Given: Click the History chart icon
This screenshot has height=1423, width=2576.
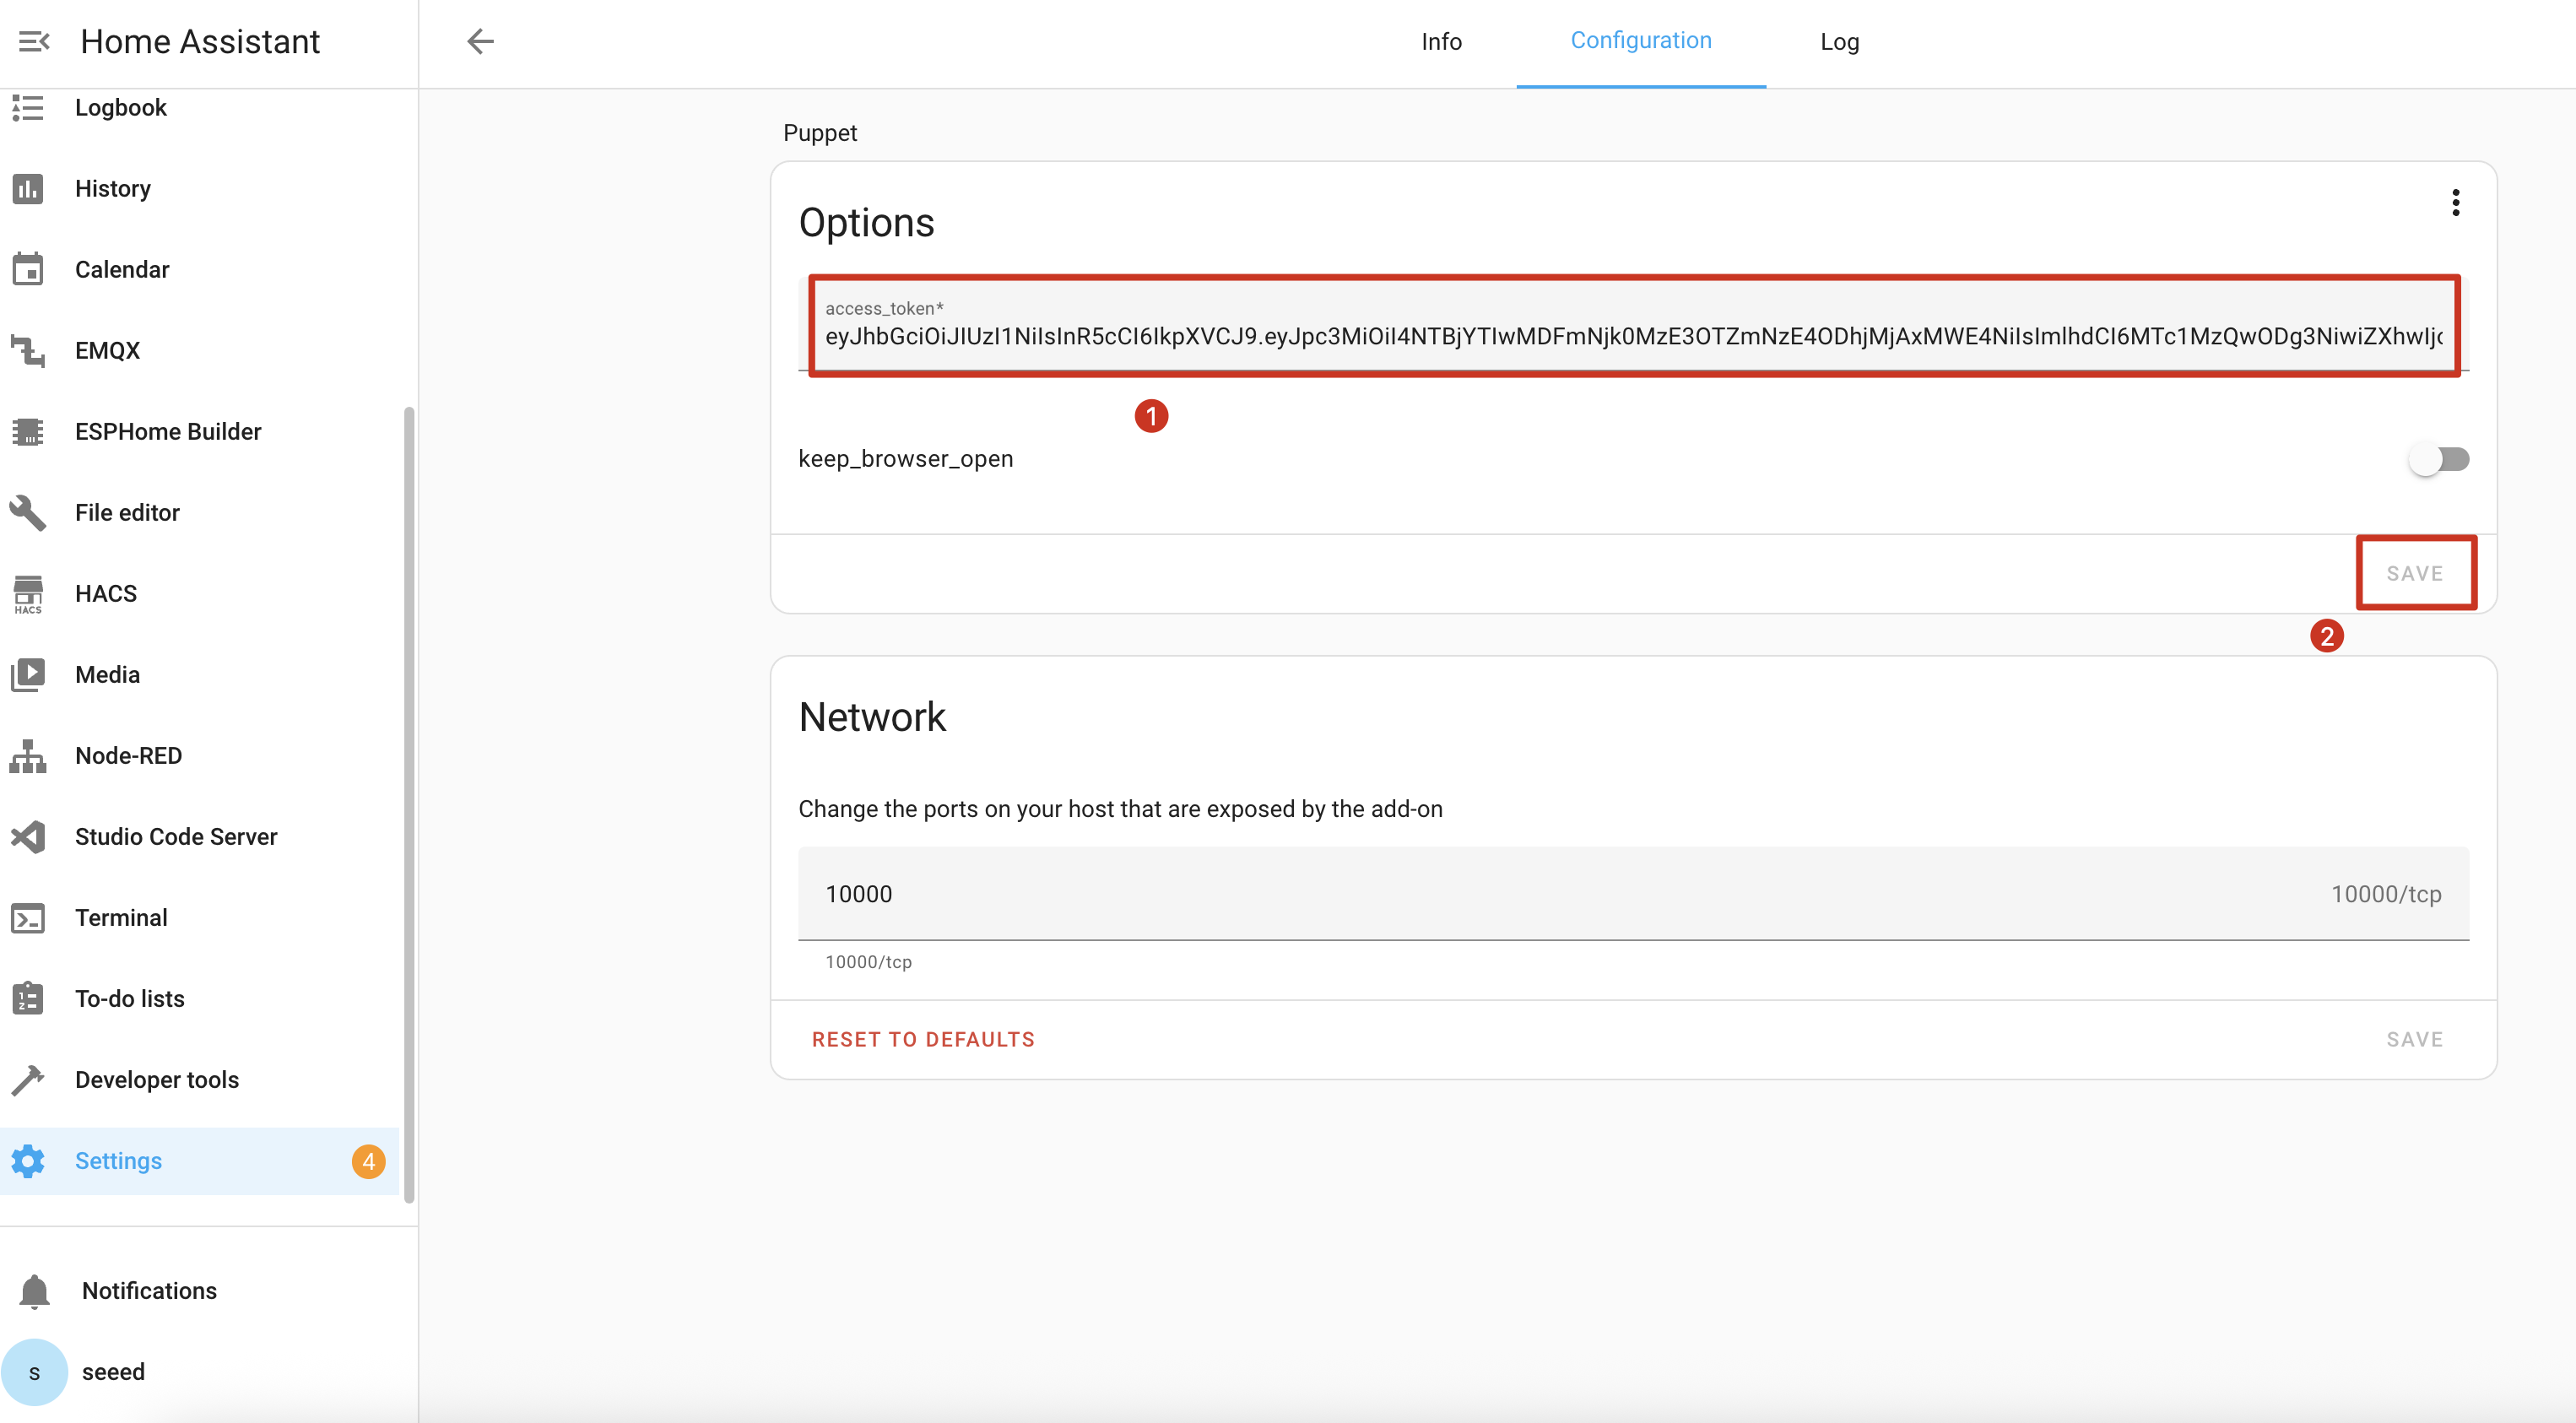Looking at the screenshot, I should (x=28, y=188).
